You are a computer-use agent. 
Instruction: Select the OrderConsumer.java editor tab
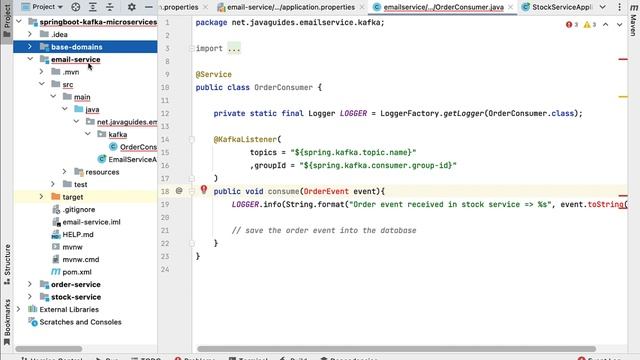point(443,7)
